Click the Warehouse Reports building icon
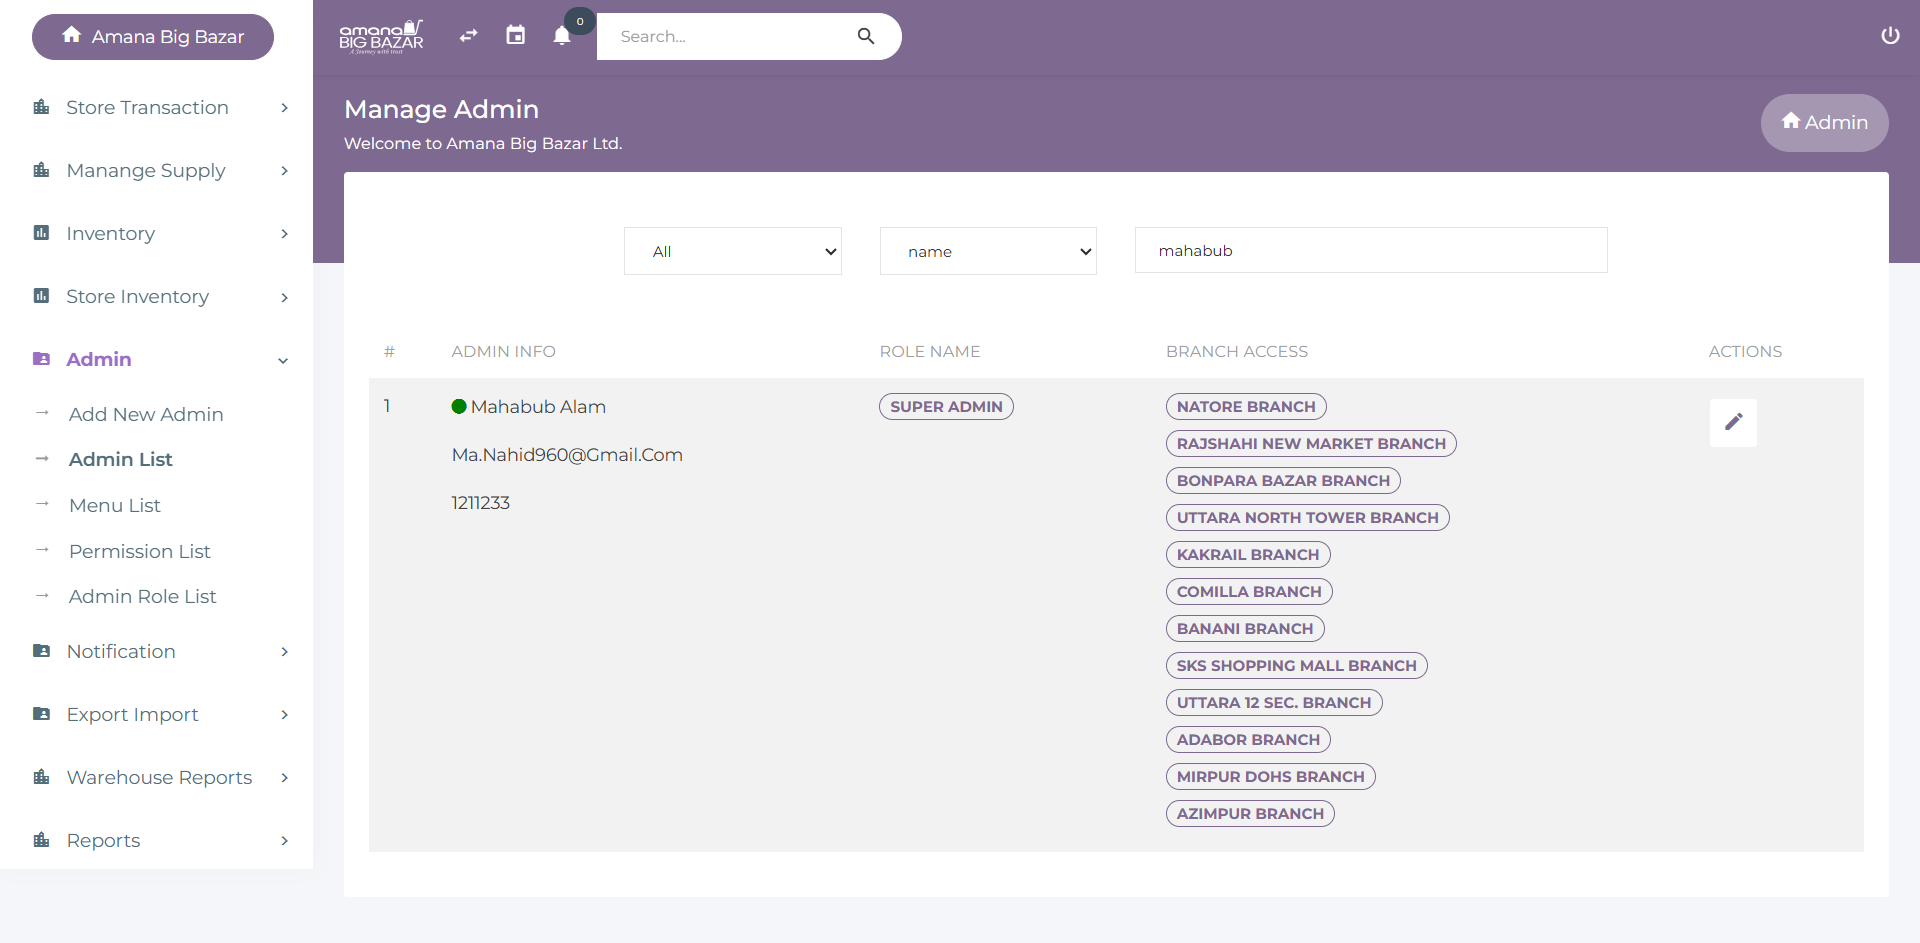This screenshot has height=943, width=1920. click(41, 777)
